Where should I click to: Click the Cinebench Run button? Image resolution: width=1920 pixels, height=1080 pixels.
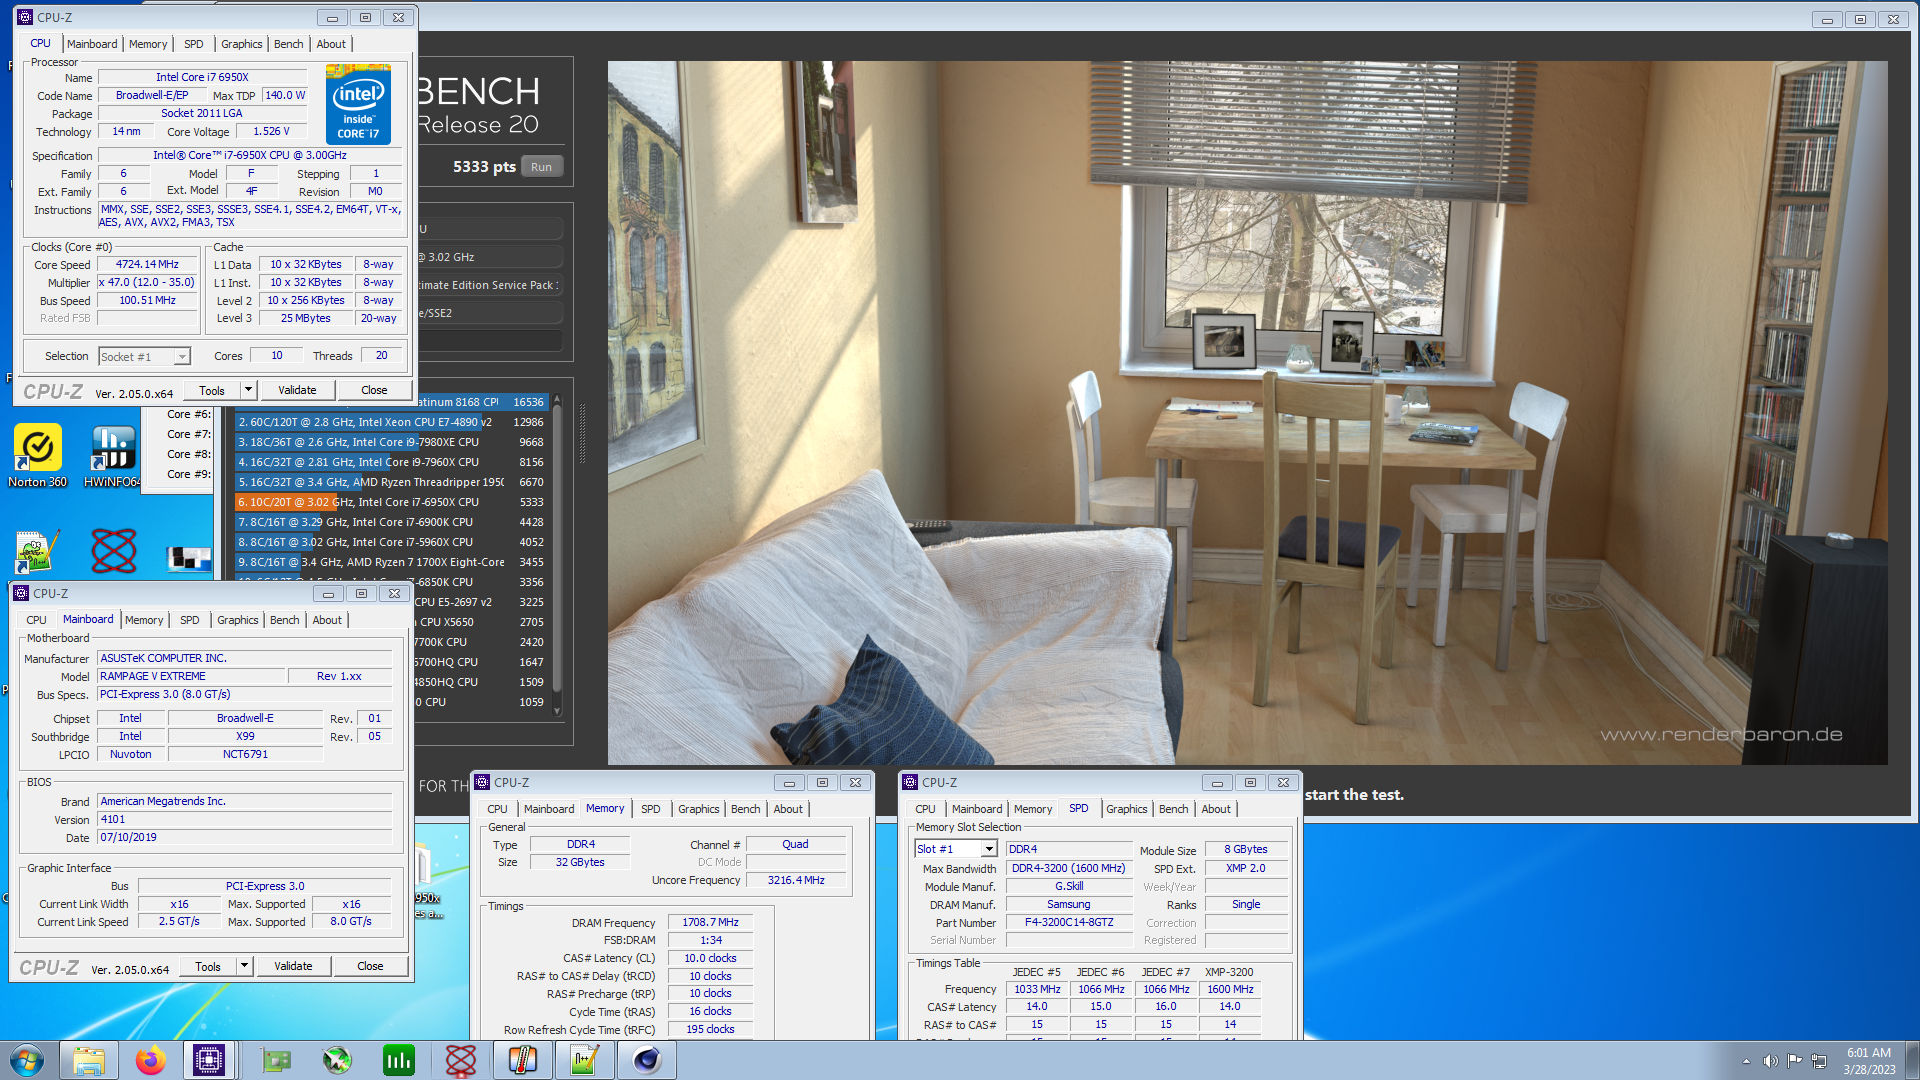(x=541, y=167)
